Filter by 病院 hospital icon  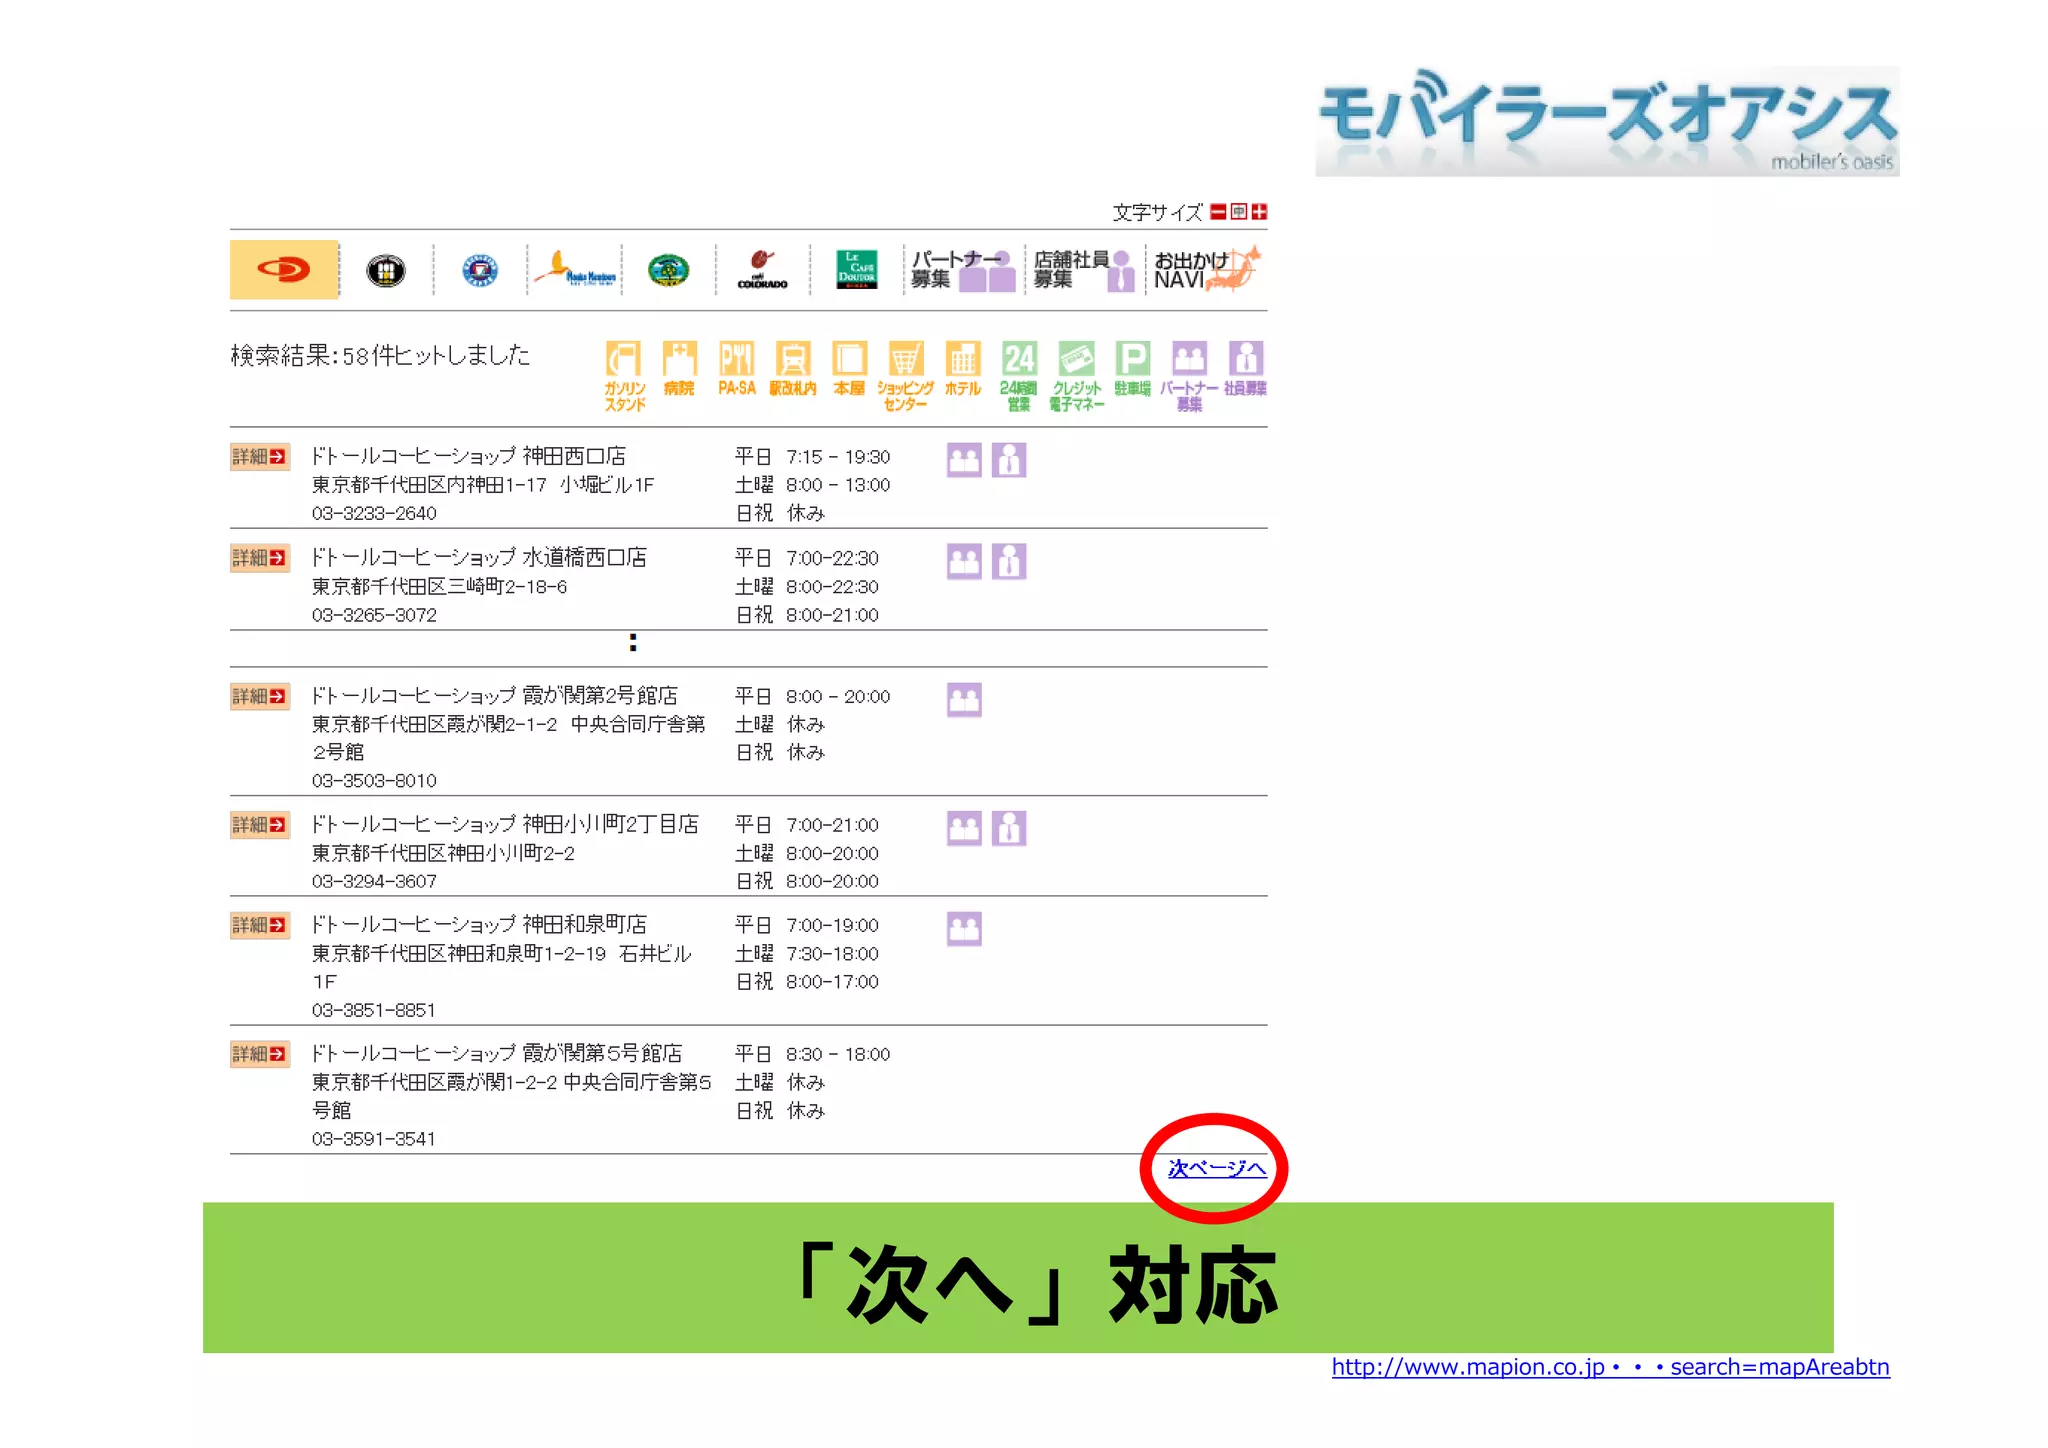pyautogui.click(x=679, y=368)
